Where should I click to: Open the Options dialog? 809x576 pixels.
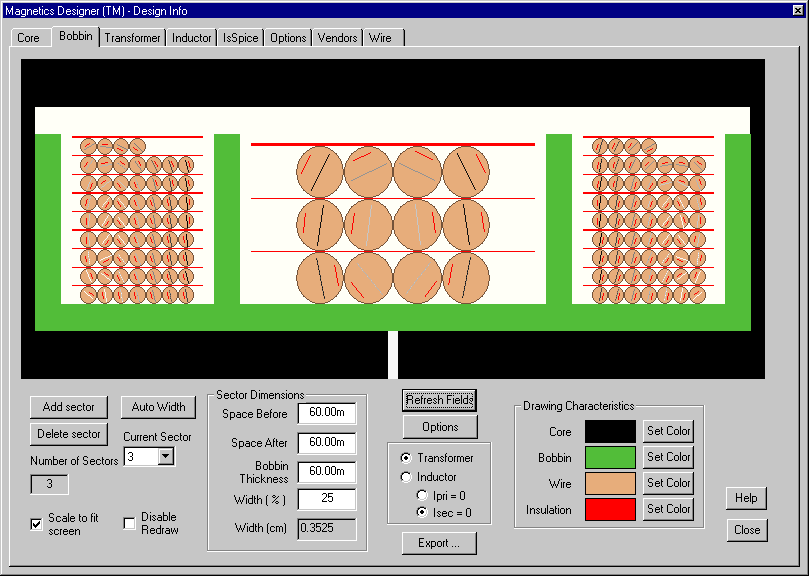[440, 427]
